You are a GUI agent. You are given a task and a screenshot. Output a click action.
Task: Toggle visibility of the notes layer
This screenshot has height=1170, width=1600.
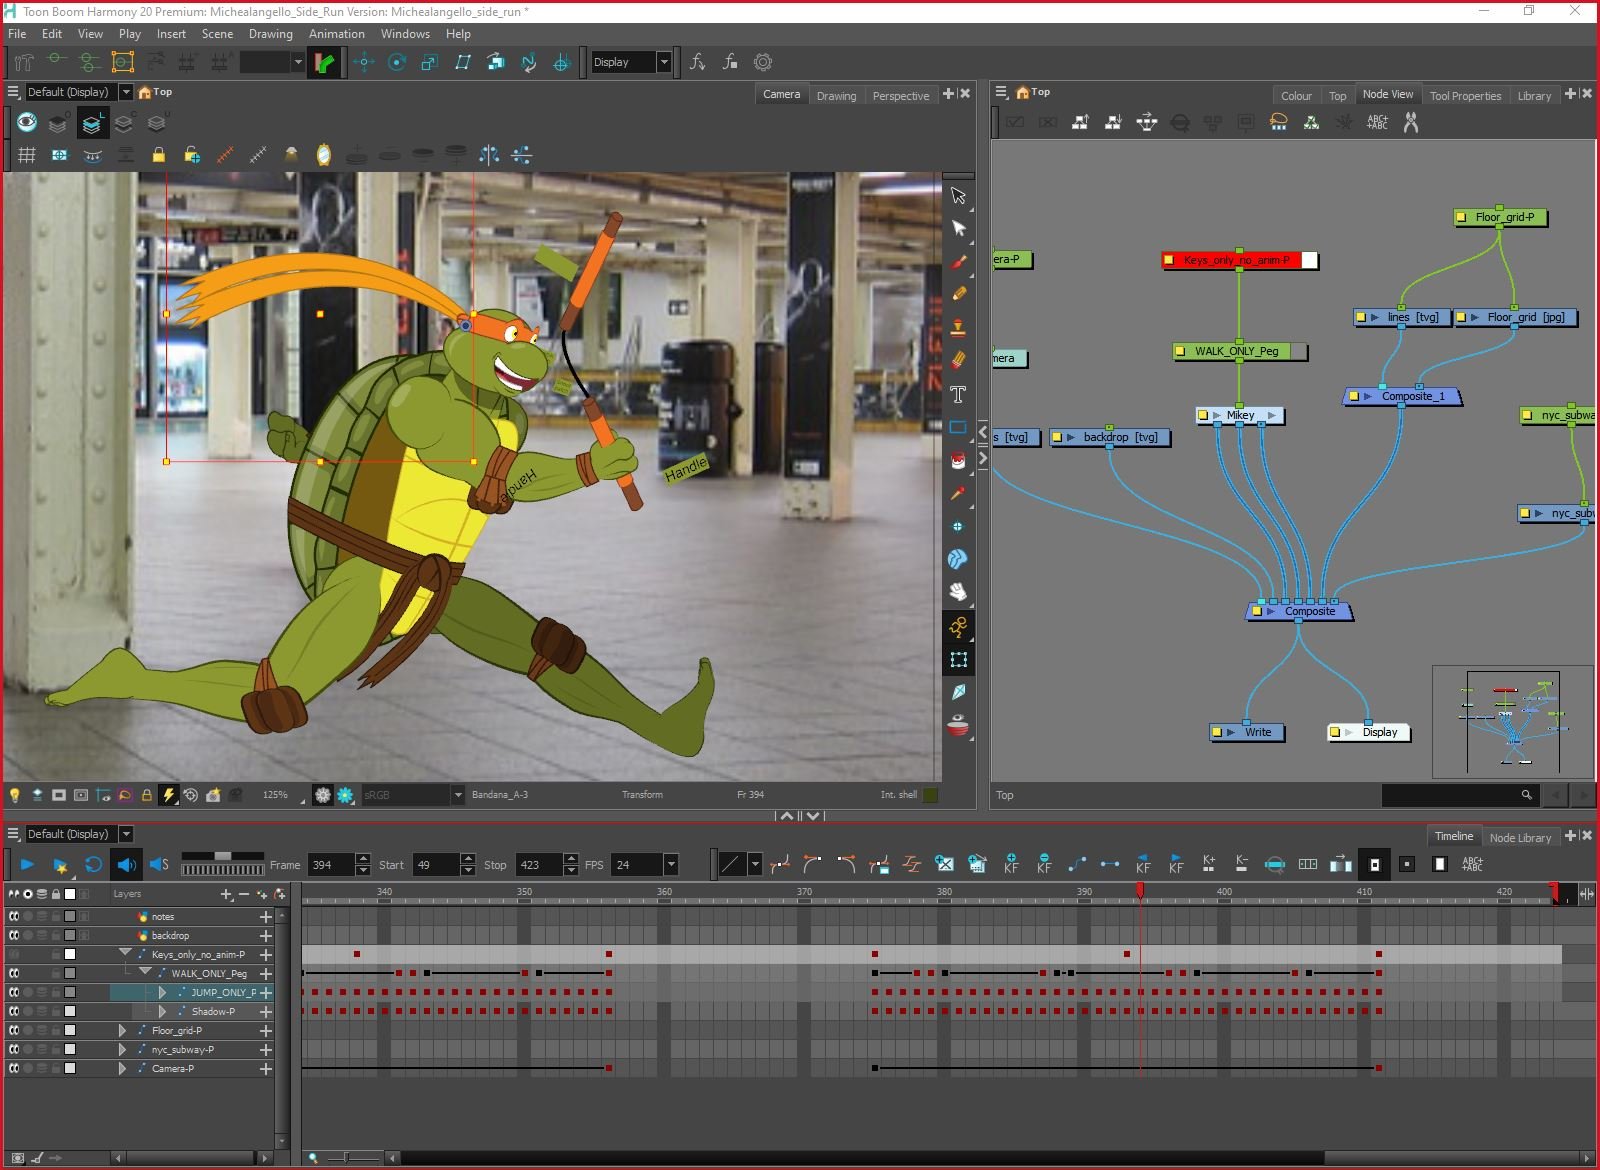14,916
